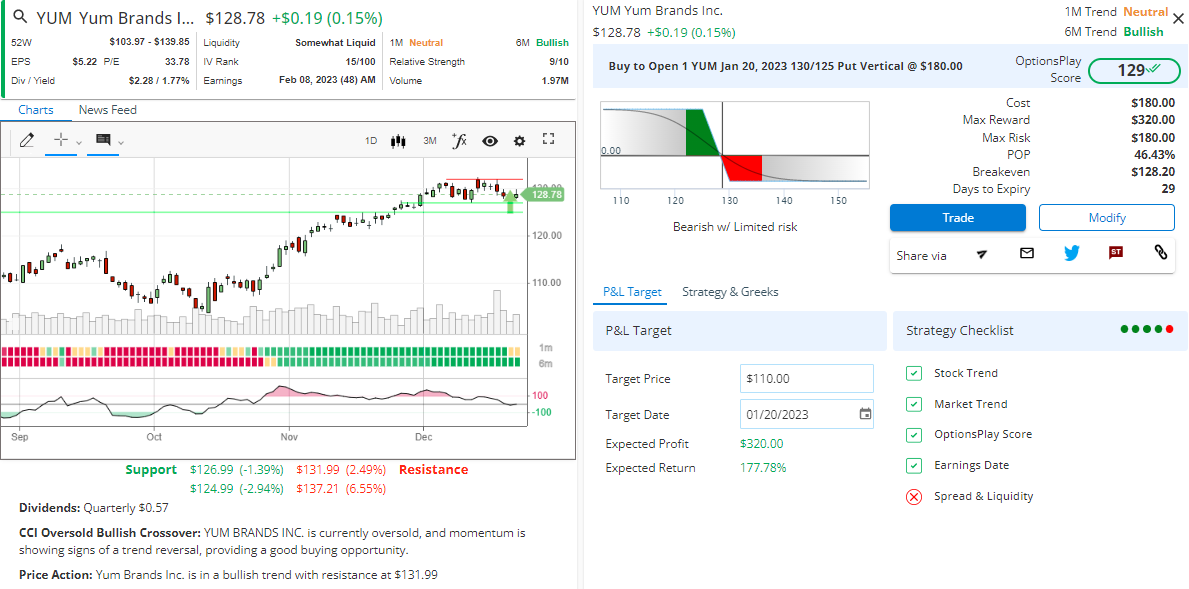Expand the annotation tool dropdown arrow

(x=121, y=142)
